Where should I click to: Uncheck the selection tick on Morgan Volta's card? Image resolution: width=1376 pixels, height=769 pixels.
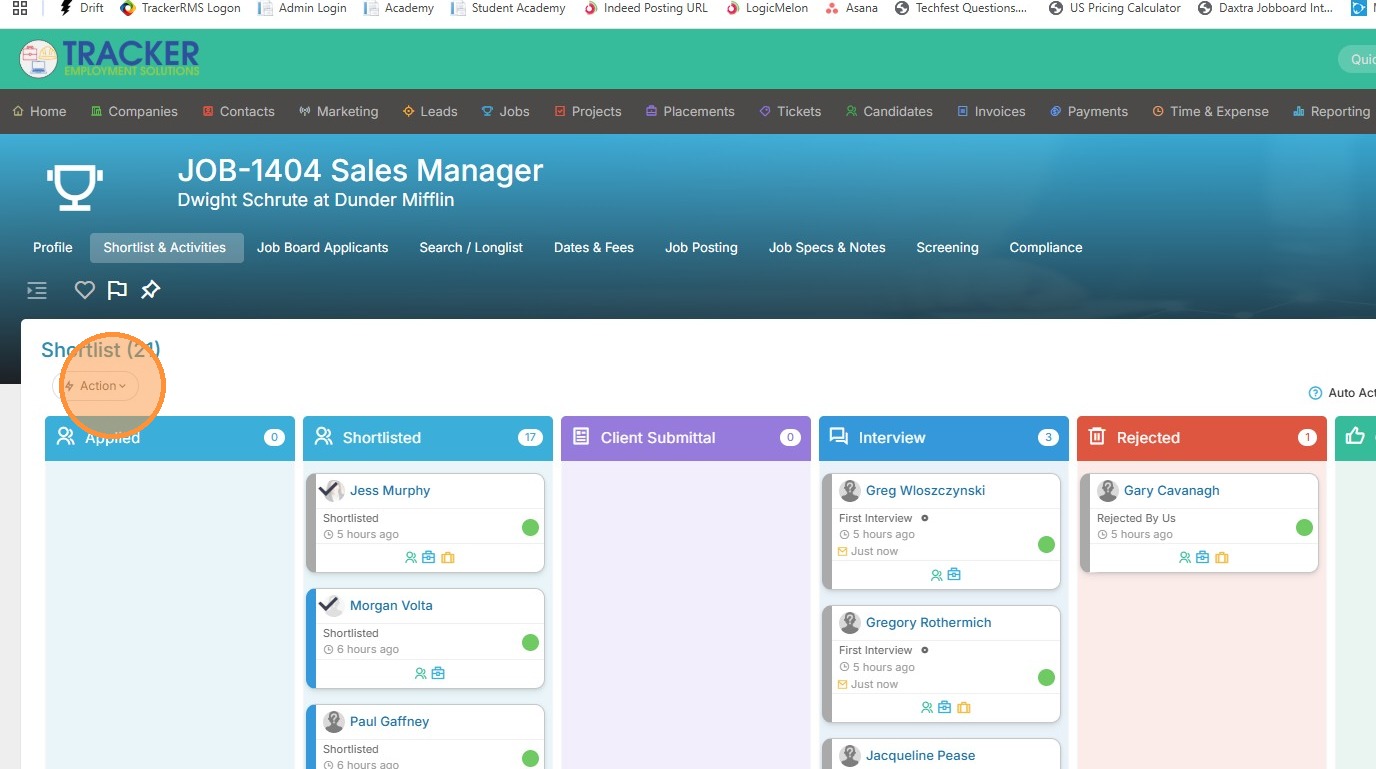point(331,605)
